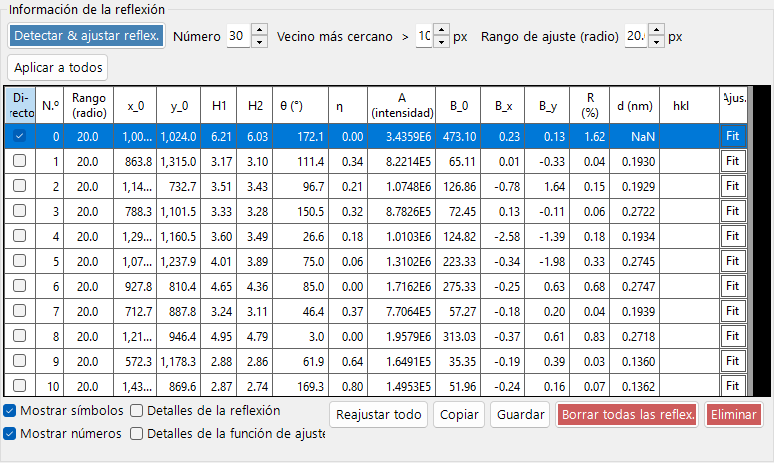Check Directo checkbox for reflection 6
Viewport: 774px width, 463px height.
tap(19, 286)
